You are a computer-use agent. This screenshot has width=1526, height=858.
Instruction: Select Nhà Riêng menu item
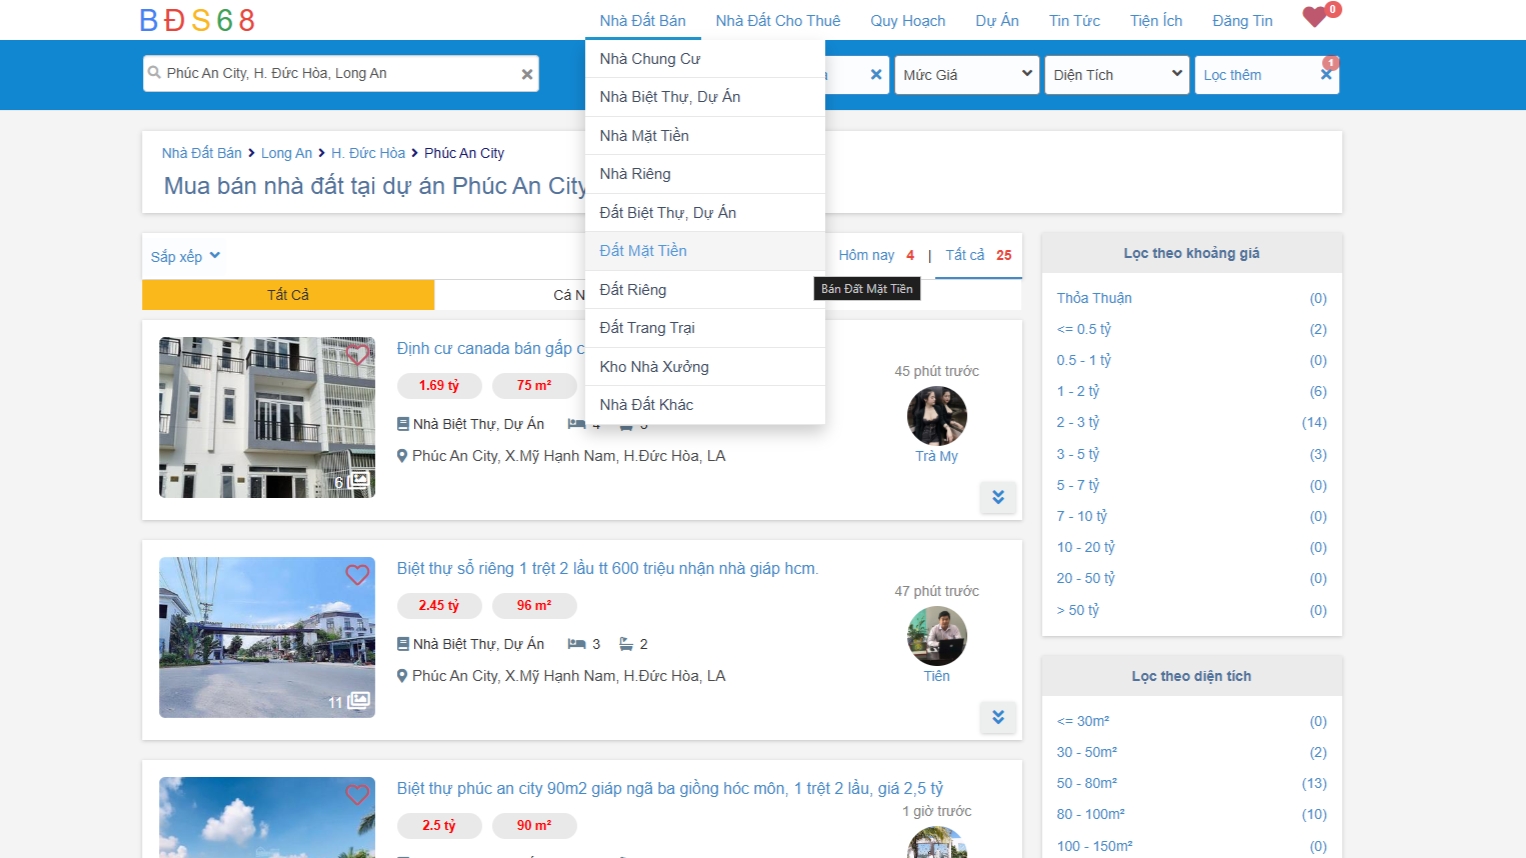tap(705, 174)
